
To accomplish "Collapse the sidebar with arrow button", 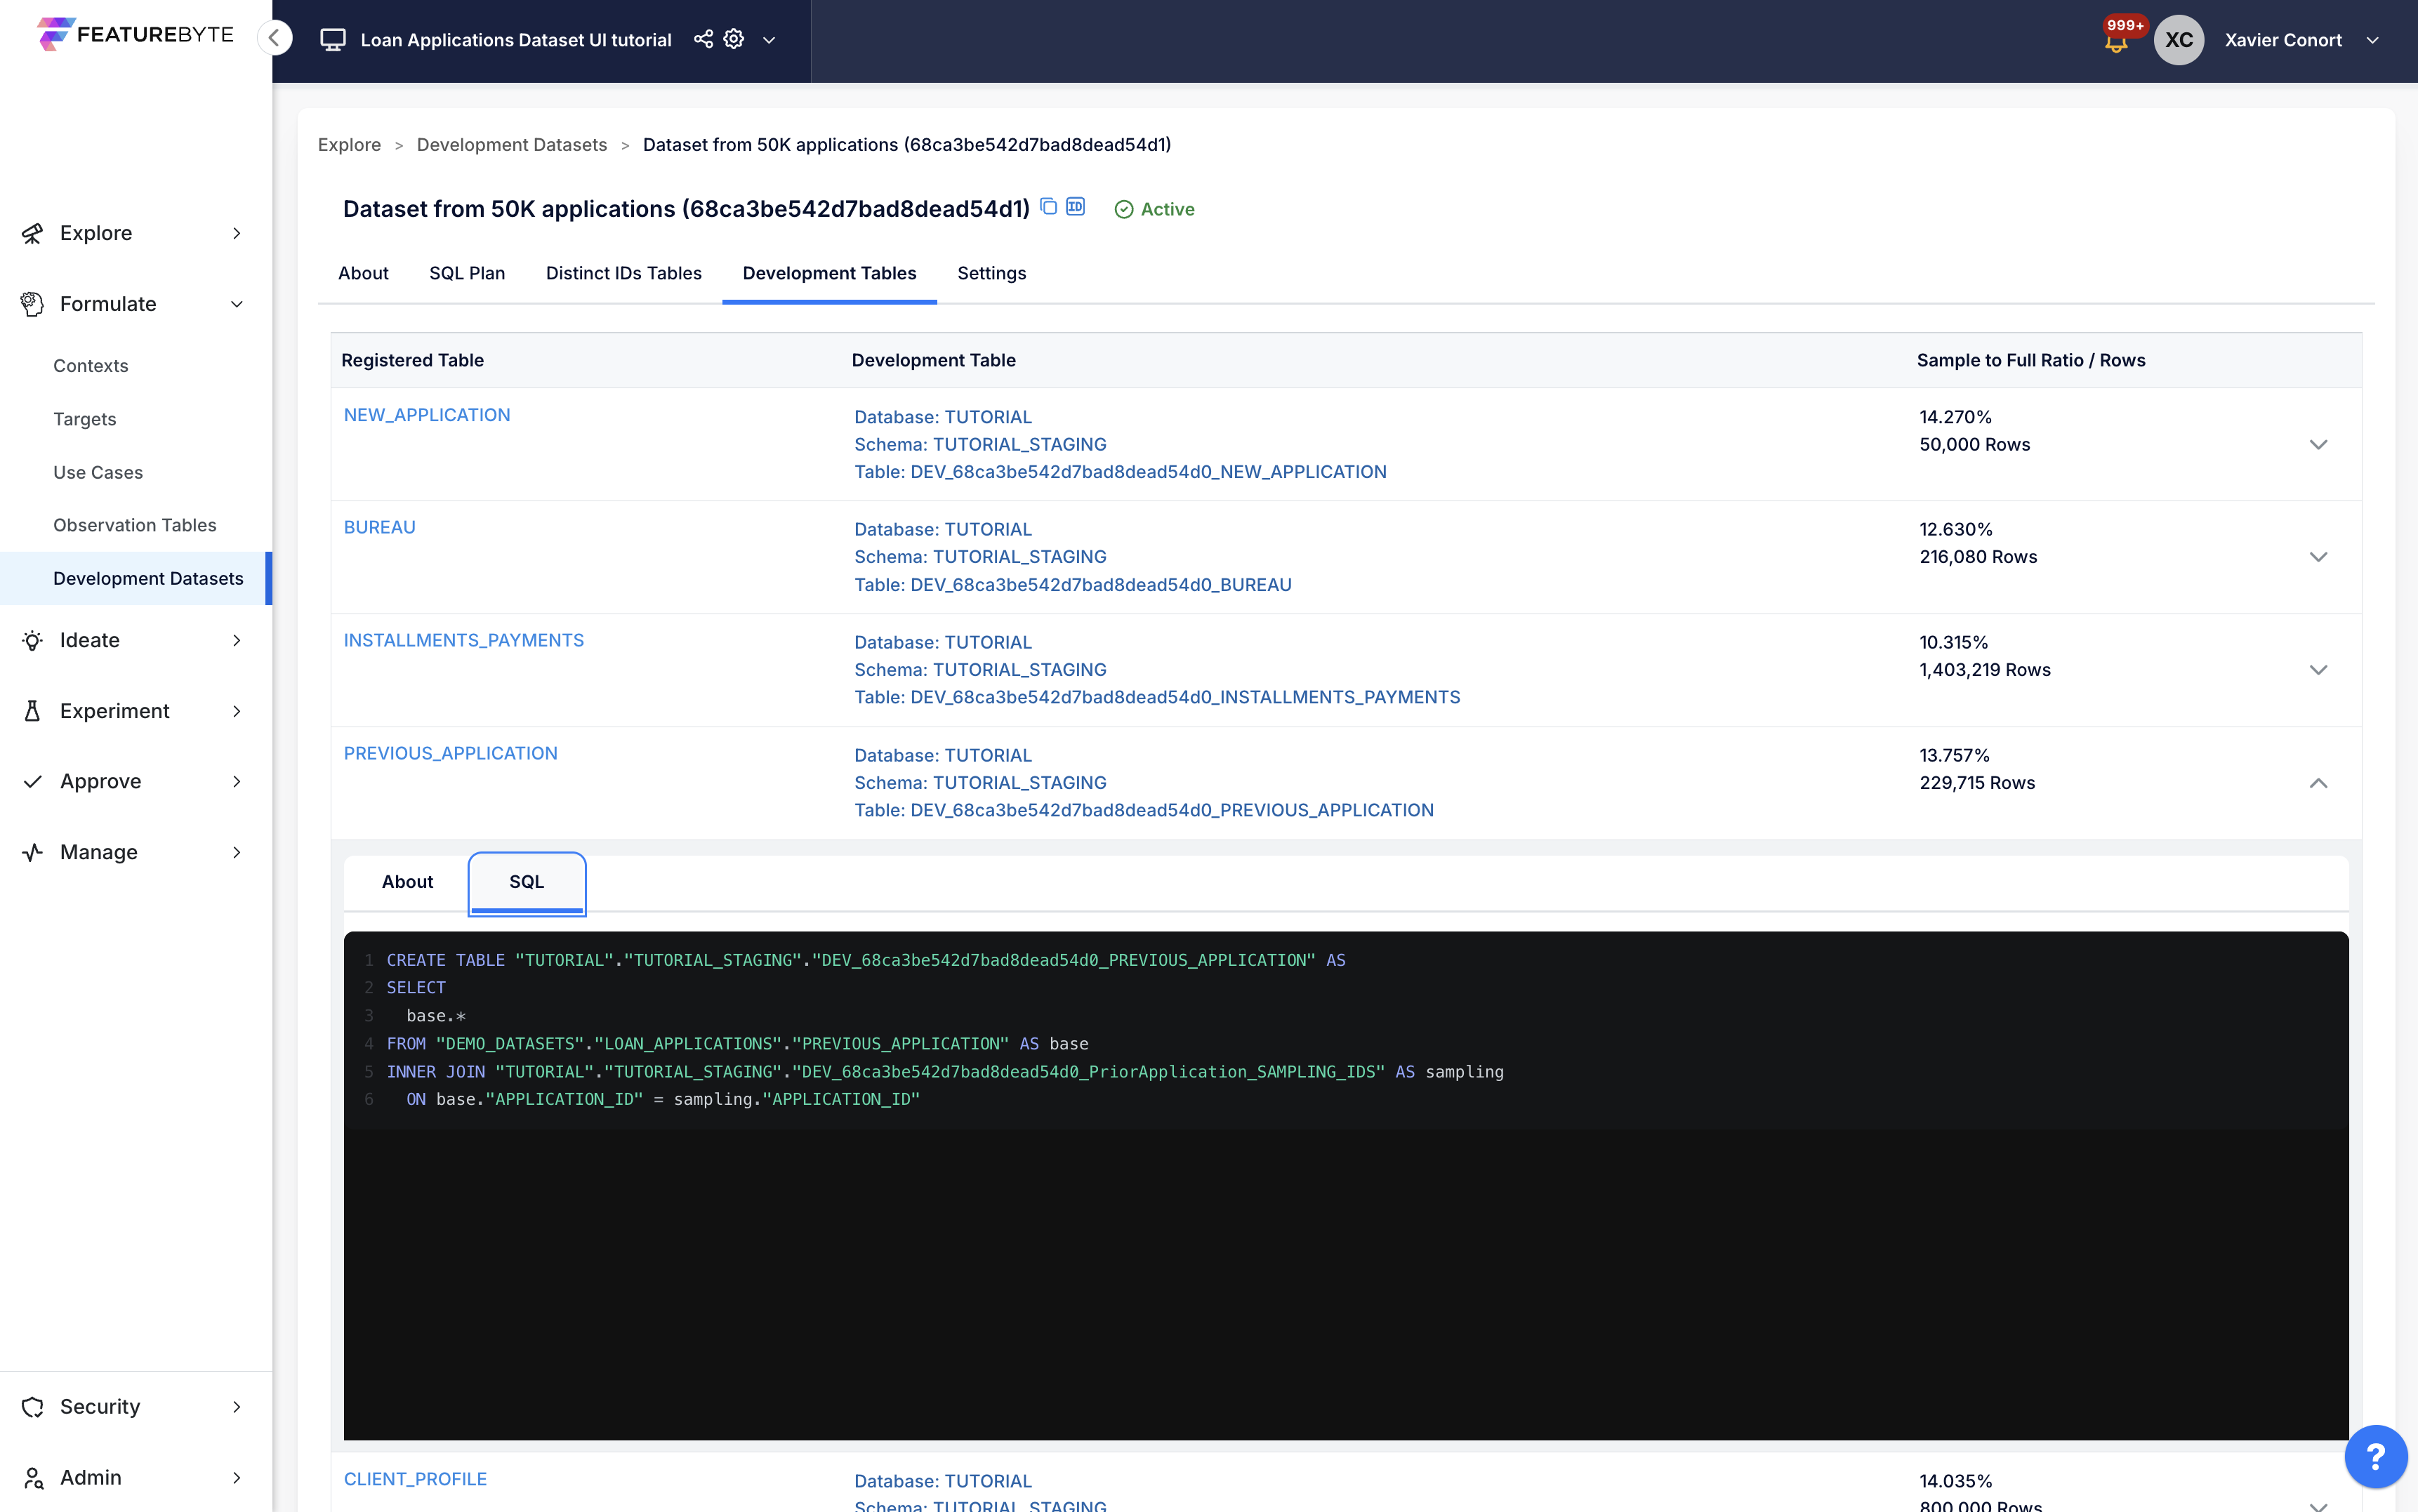I will pyautogui.click(x=274, y=38).
